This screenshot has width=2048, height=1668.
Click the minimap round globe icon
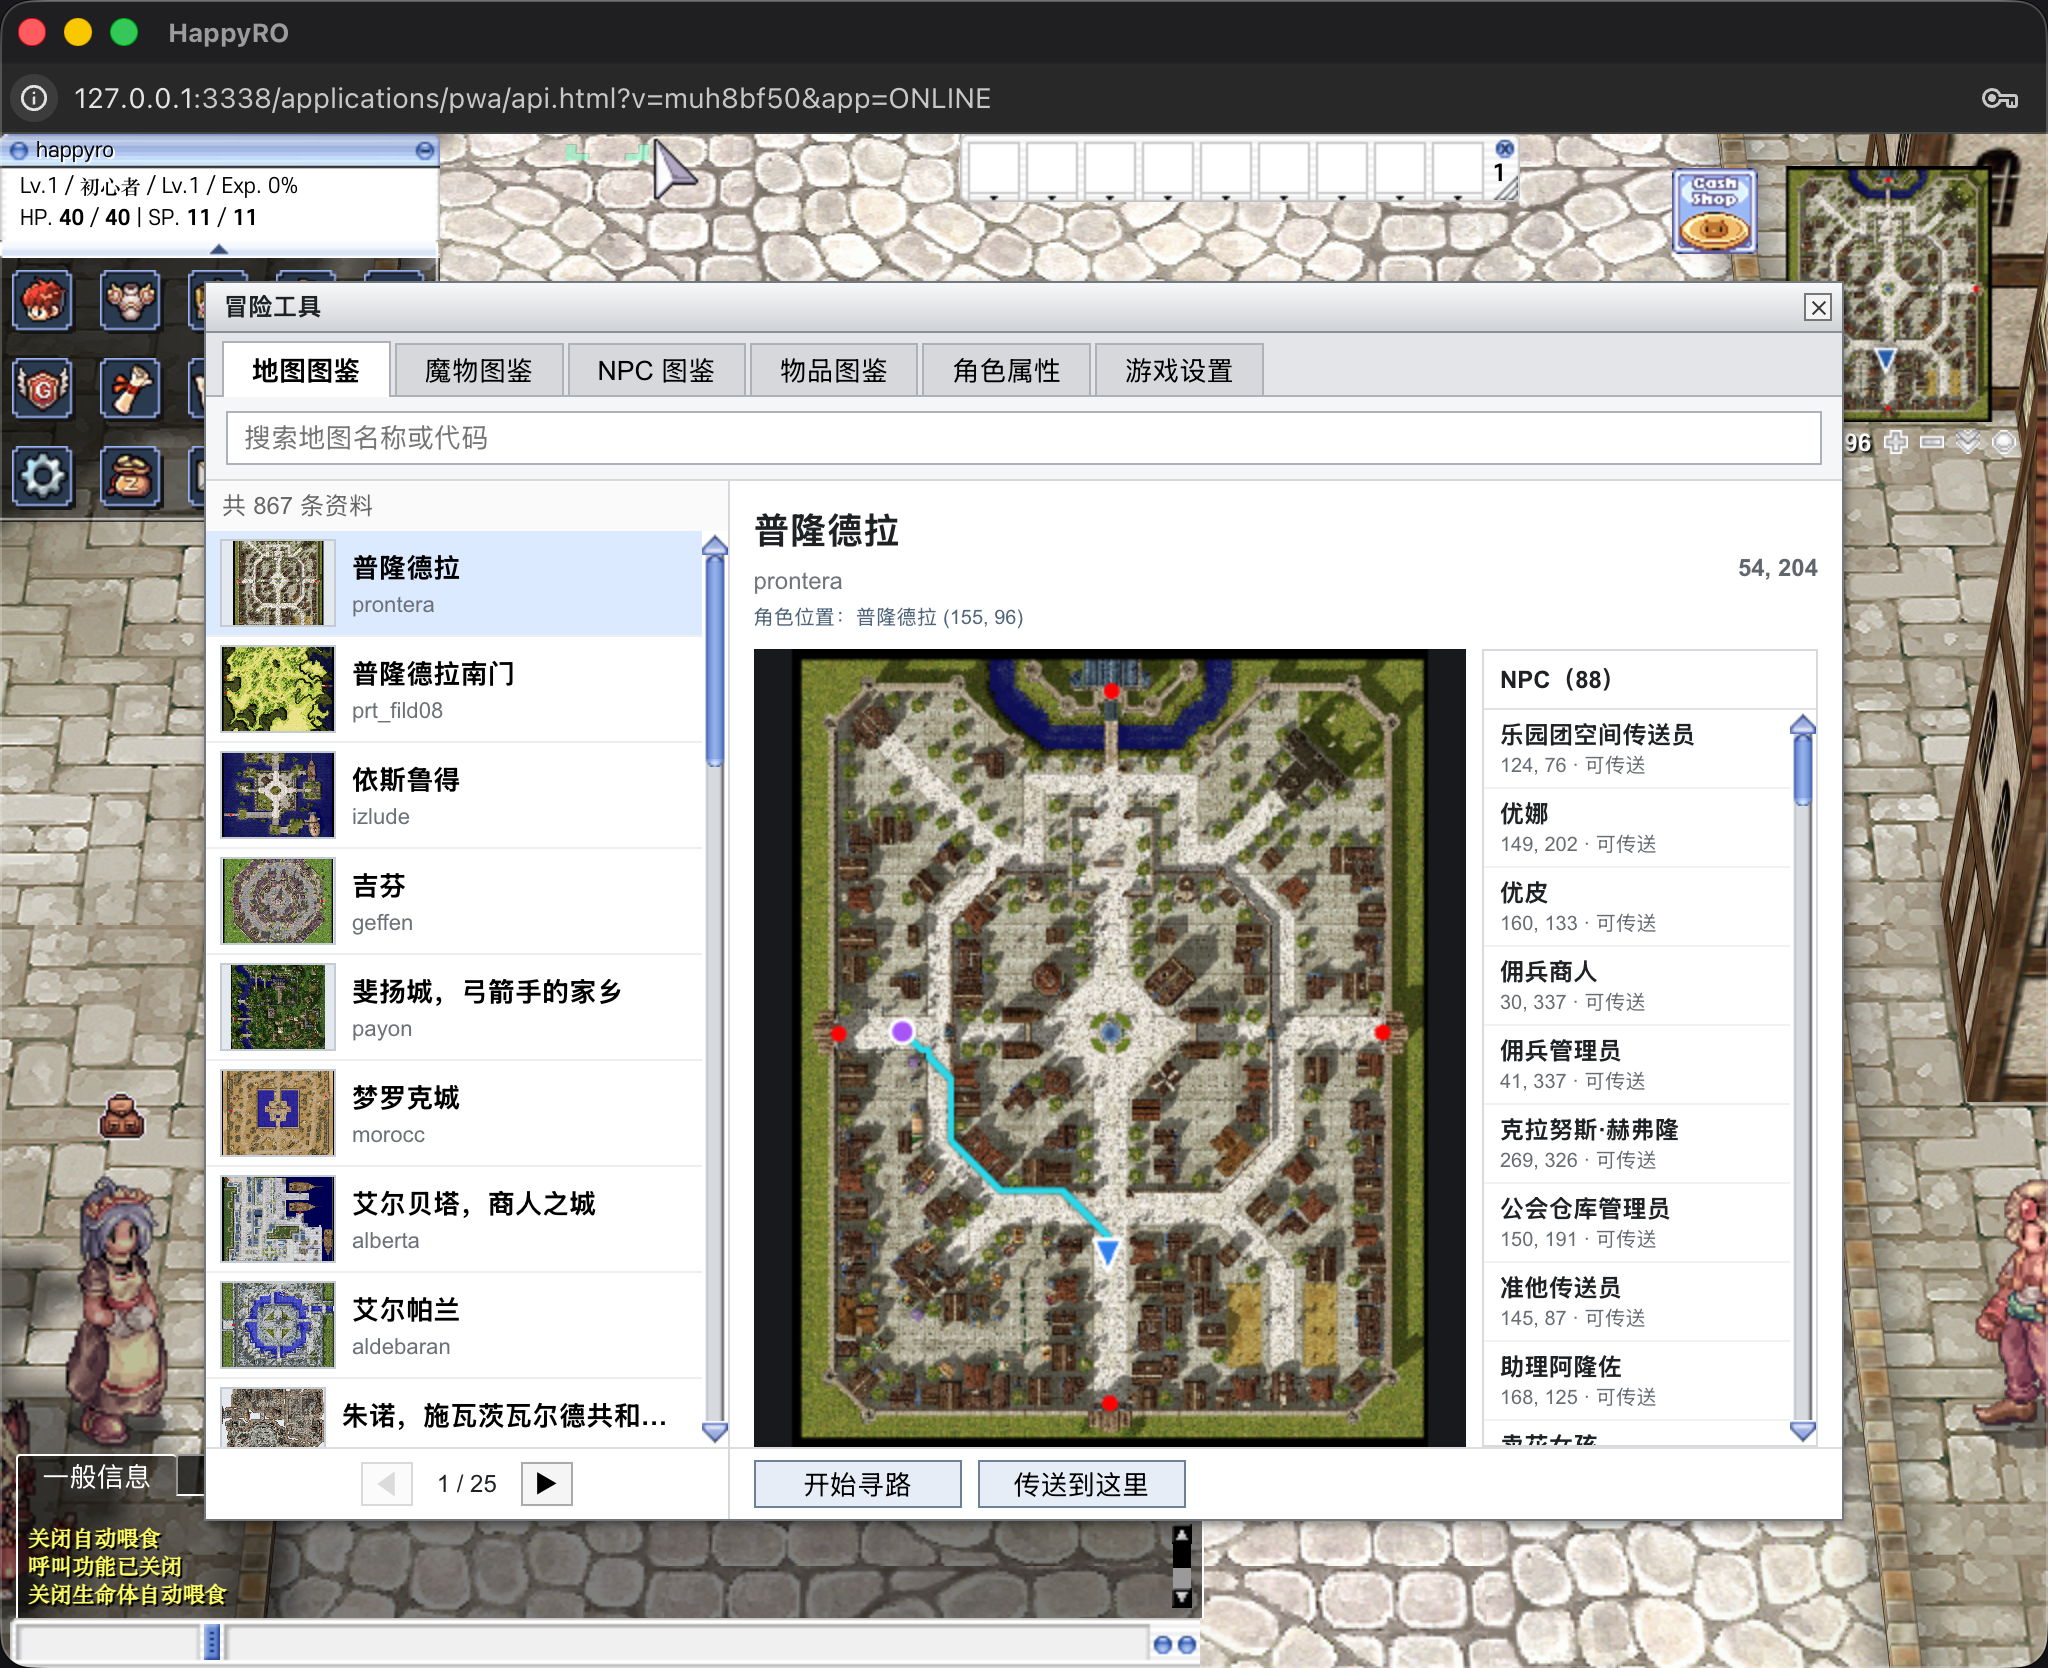click(x=2004, y=442)
